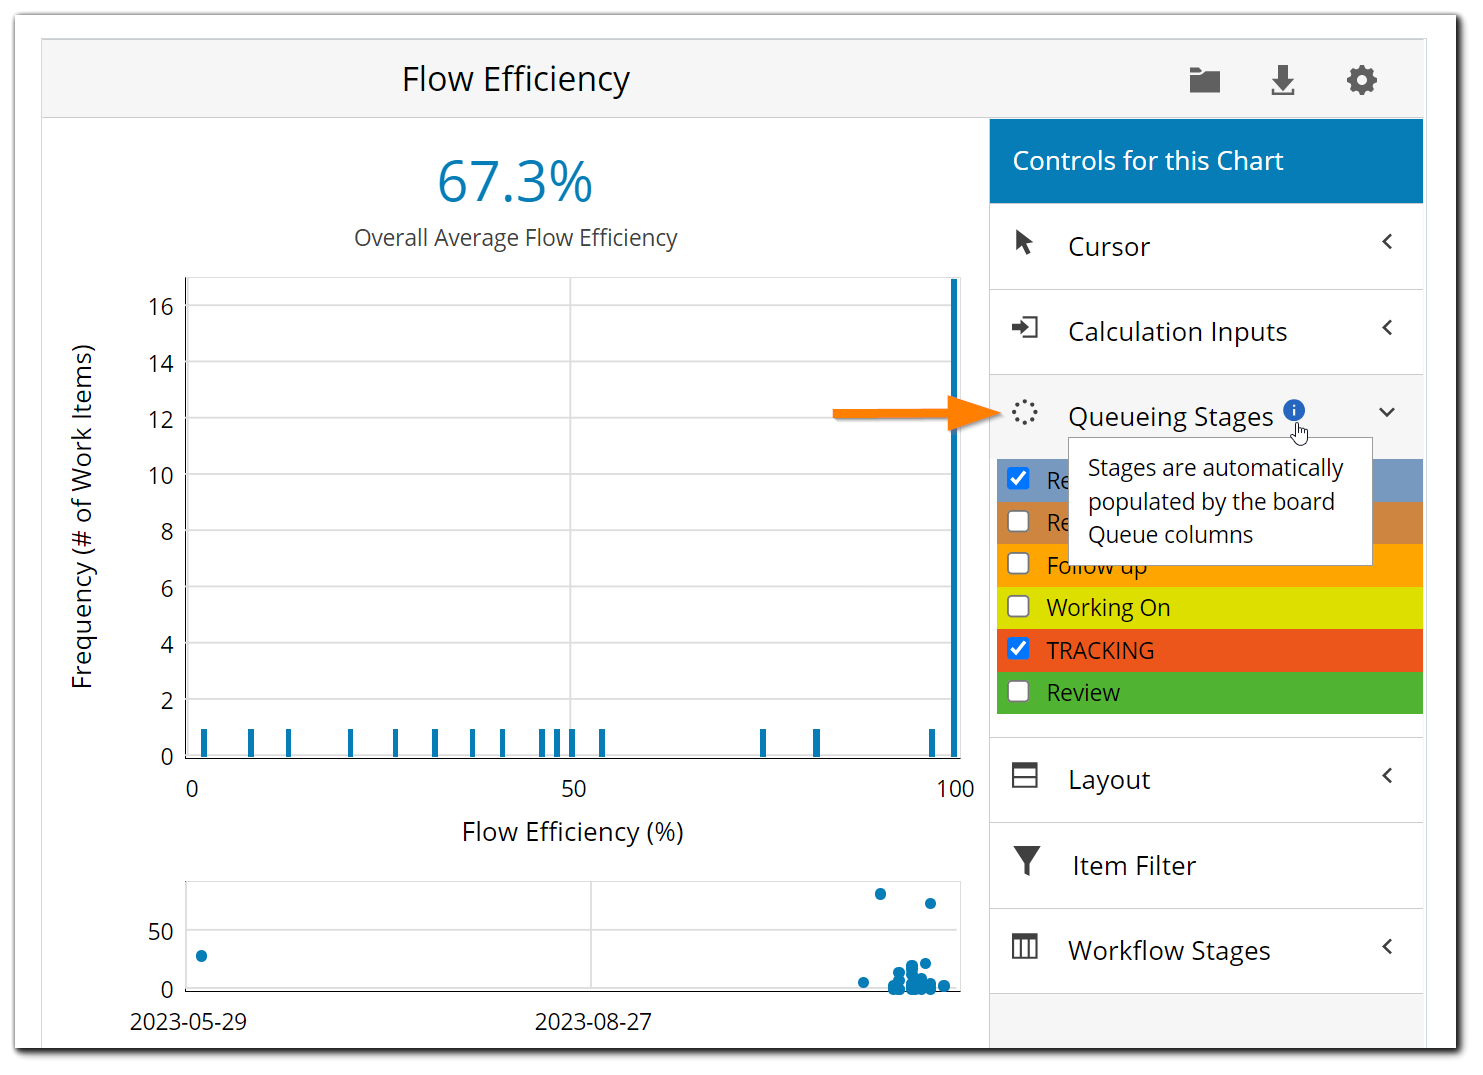Click the Queueing Stages info icon

click(x=1293, y=410)
